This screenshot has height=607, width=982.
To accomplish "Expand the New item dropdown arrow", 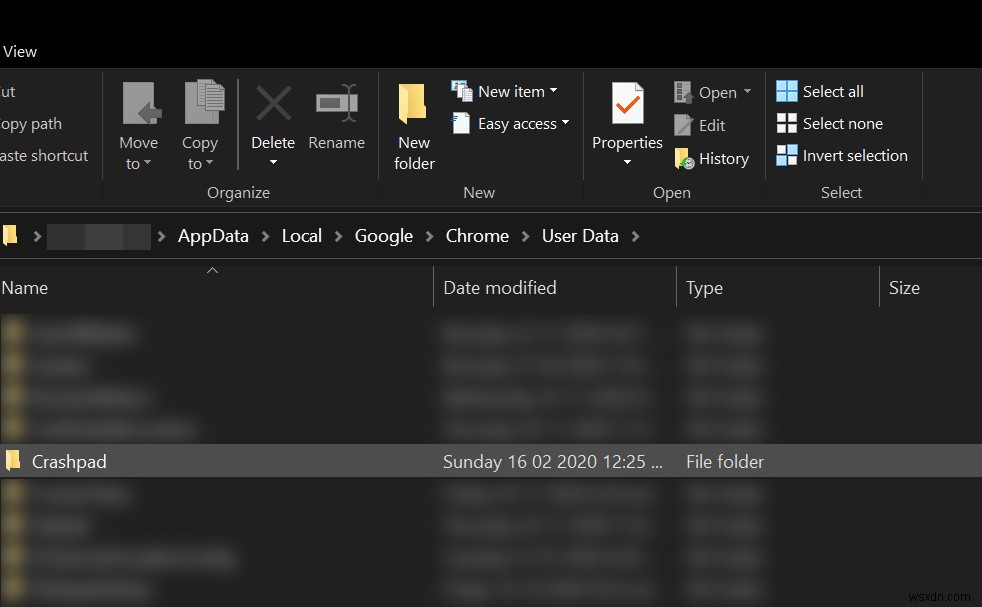I will [554, 91].
